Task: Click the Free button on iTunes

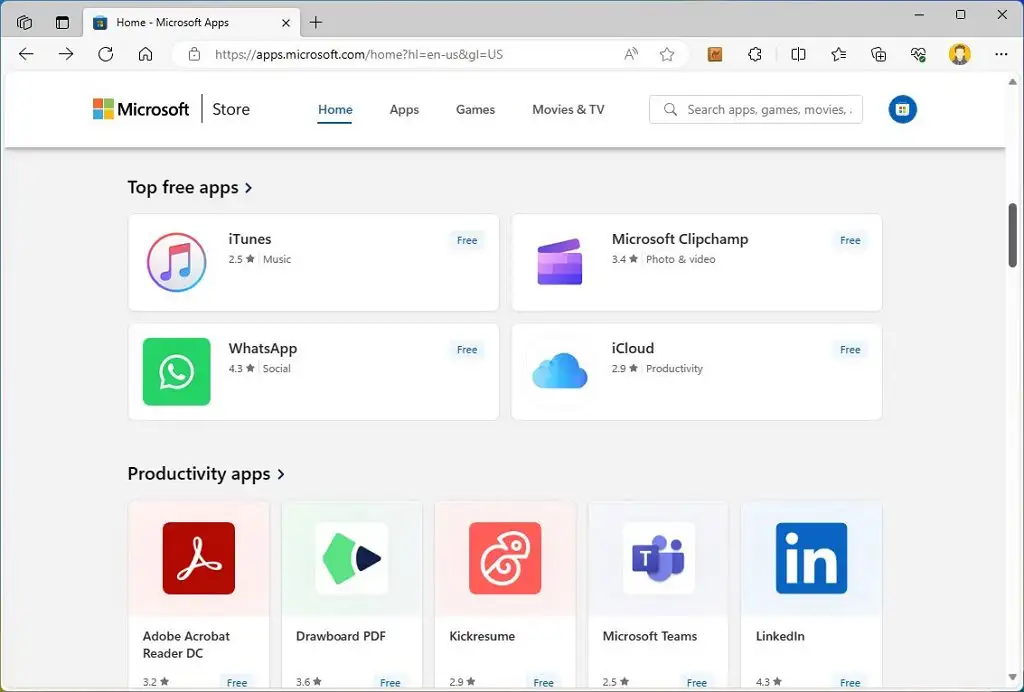Action: tap(466, 240)
